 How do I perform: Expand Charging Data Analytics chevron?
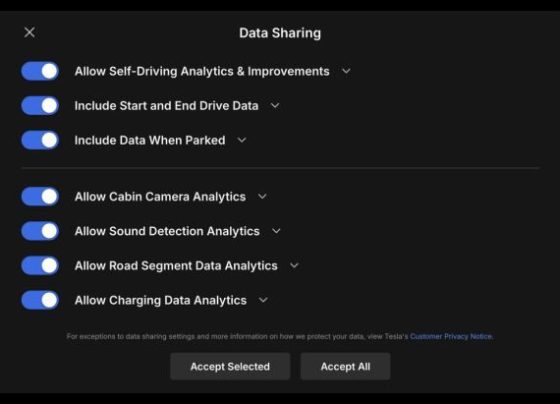263,300
